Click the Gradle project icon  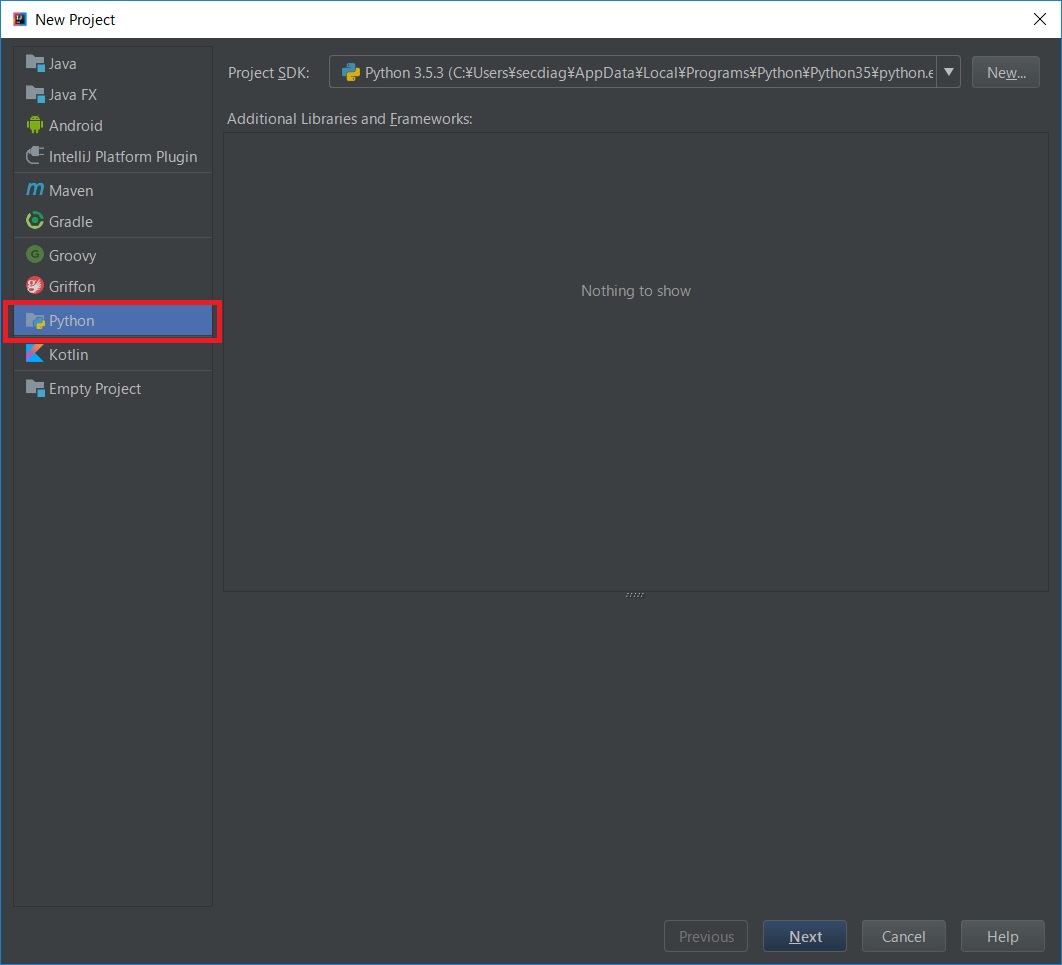(35, 221)
